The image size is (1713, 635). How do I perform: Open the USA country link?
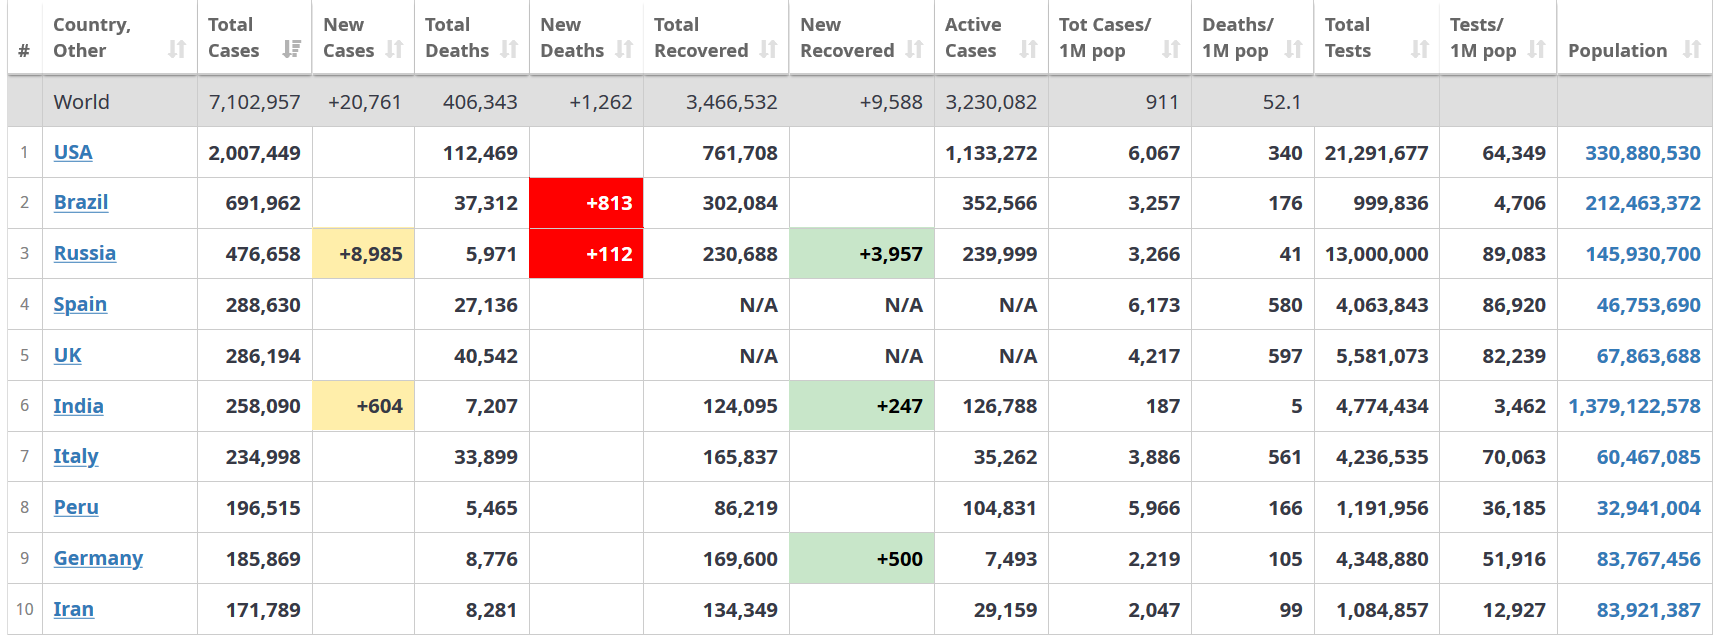[x=73, y=152]
